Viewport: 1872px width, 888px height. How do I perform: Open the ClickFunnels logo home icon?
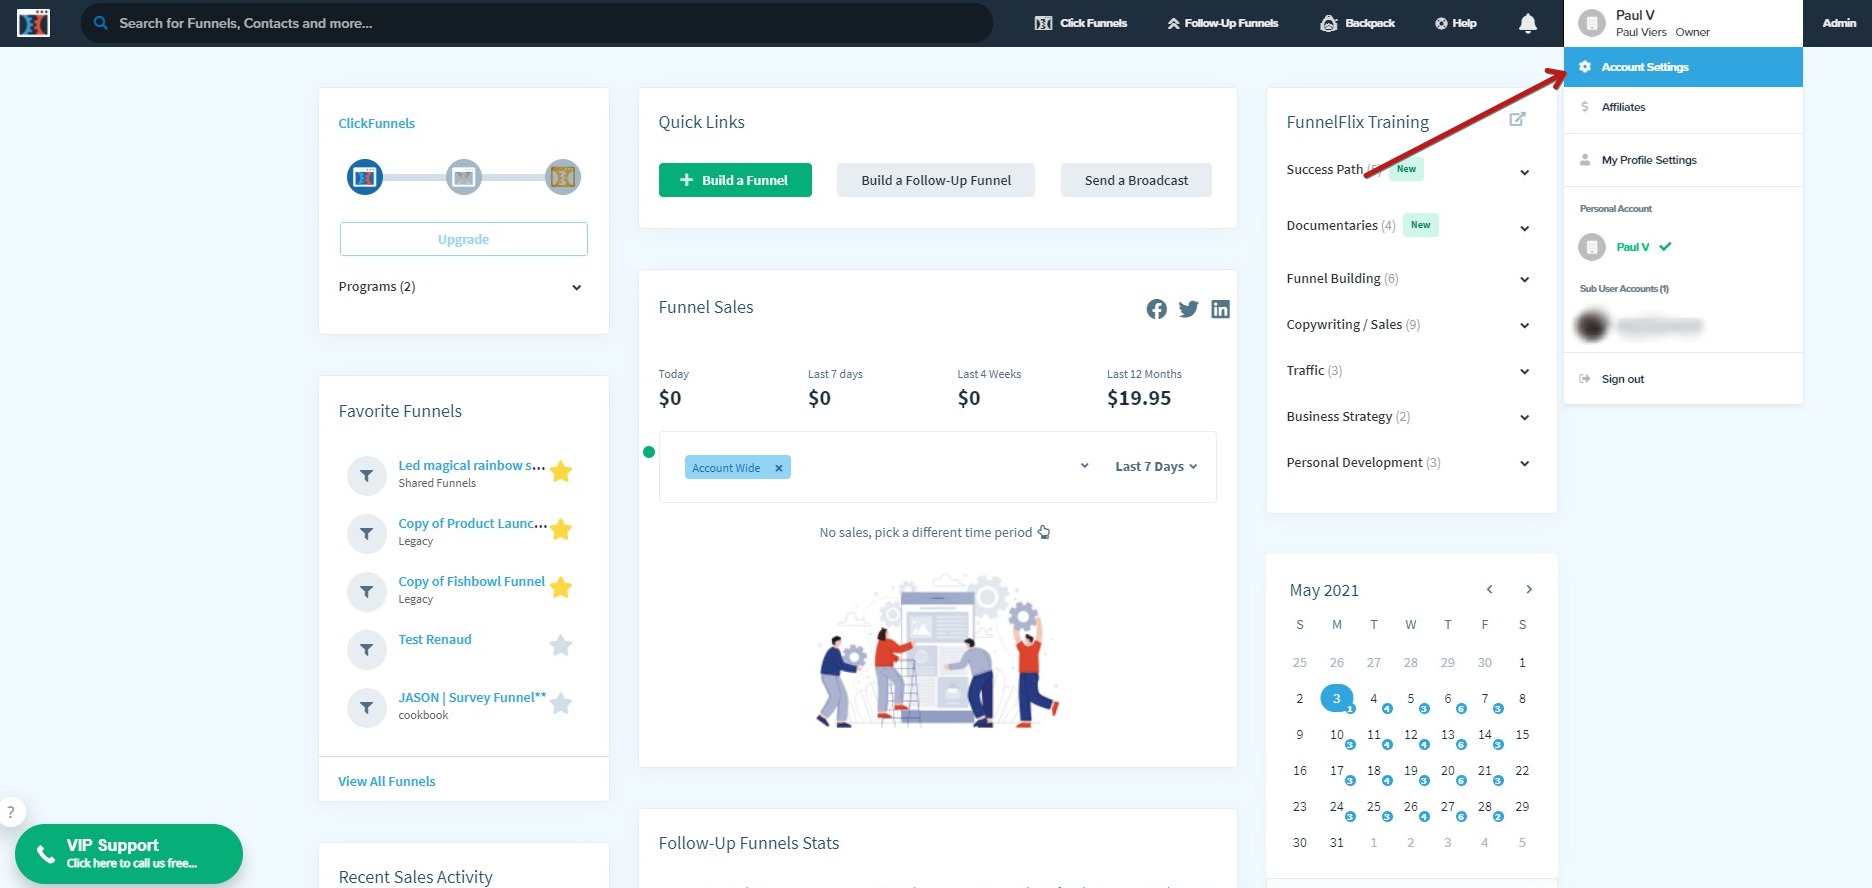click(x=33, y=23)
